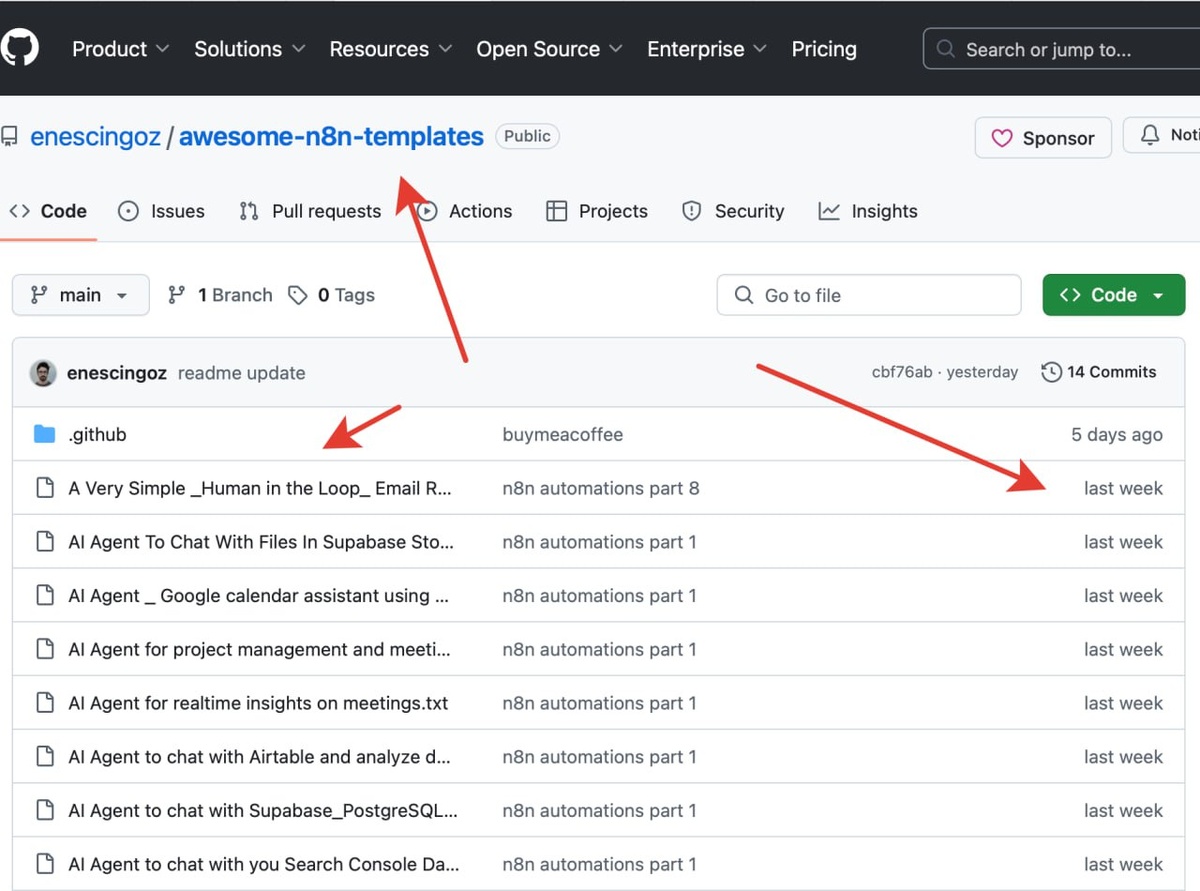Image resolution: width=1200 pixels, height=891 pixels.
Task: Expand the green Code dropdown button
Action: click(x=1113, y=295)
